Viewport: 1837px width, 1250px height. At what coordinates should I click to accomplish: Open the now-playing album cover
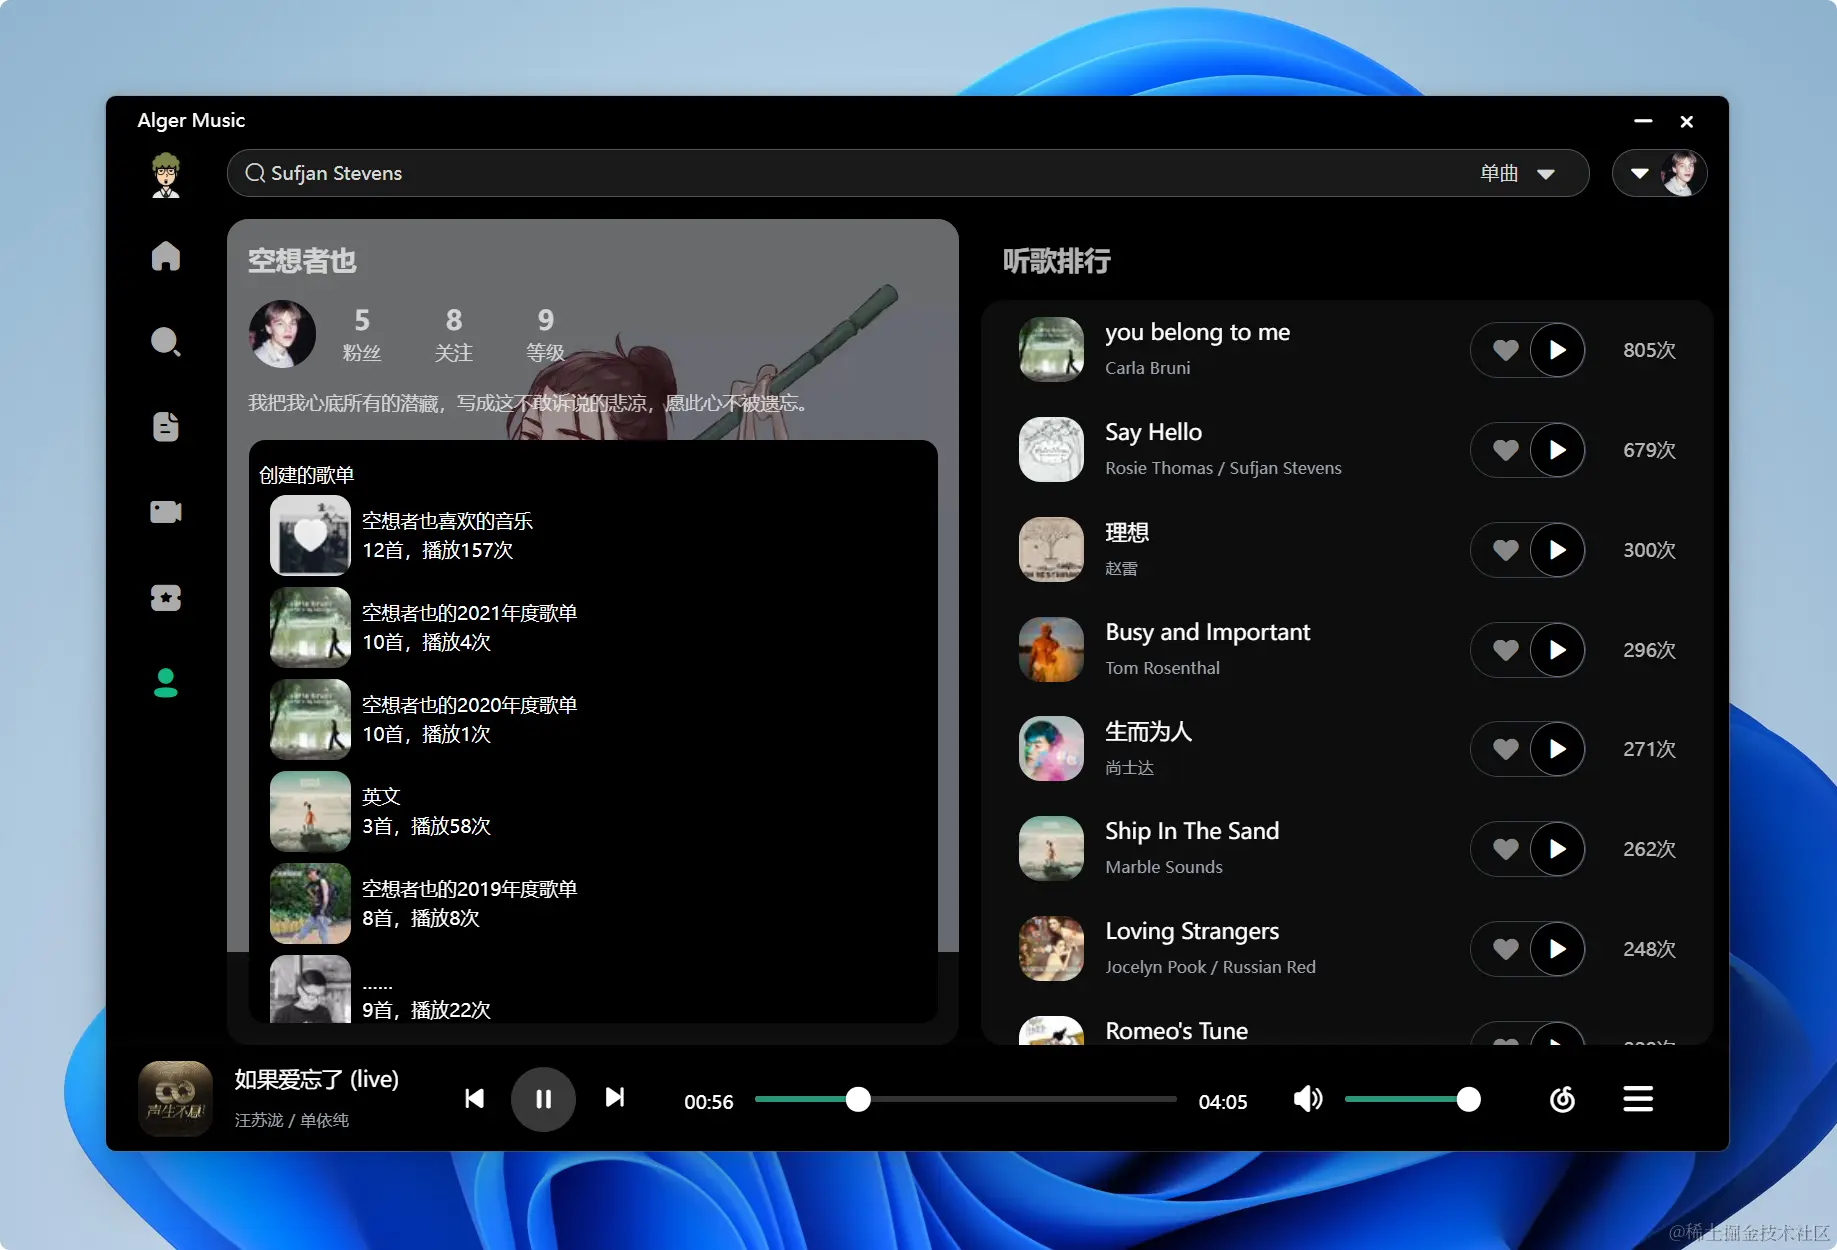[x=175, y=1099]
